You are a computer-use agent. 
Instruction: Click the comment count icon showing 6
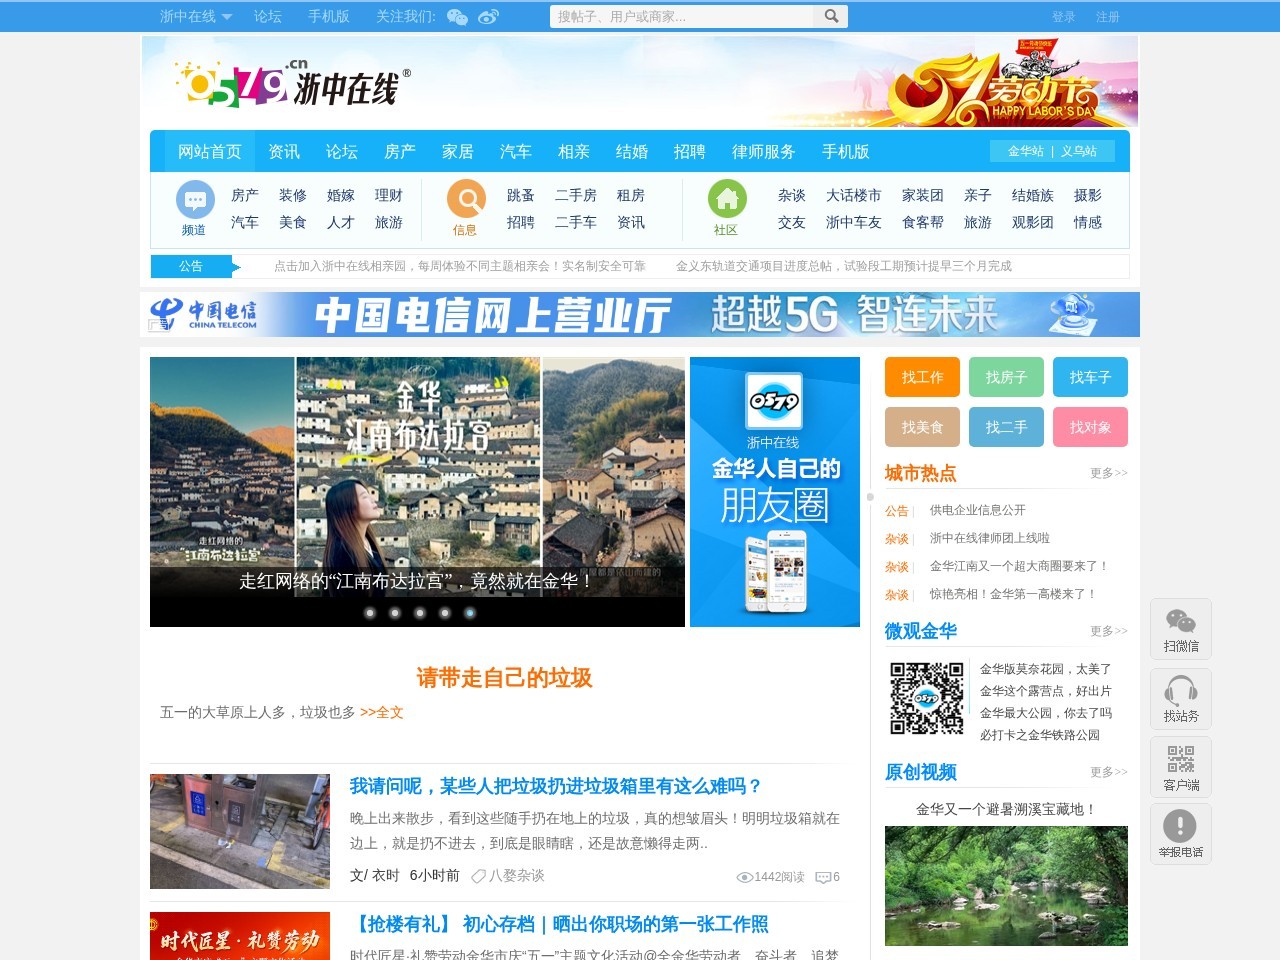[x=822, y=877]
